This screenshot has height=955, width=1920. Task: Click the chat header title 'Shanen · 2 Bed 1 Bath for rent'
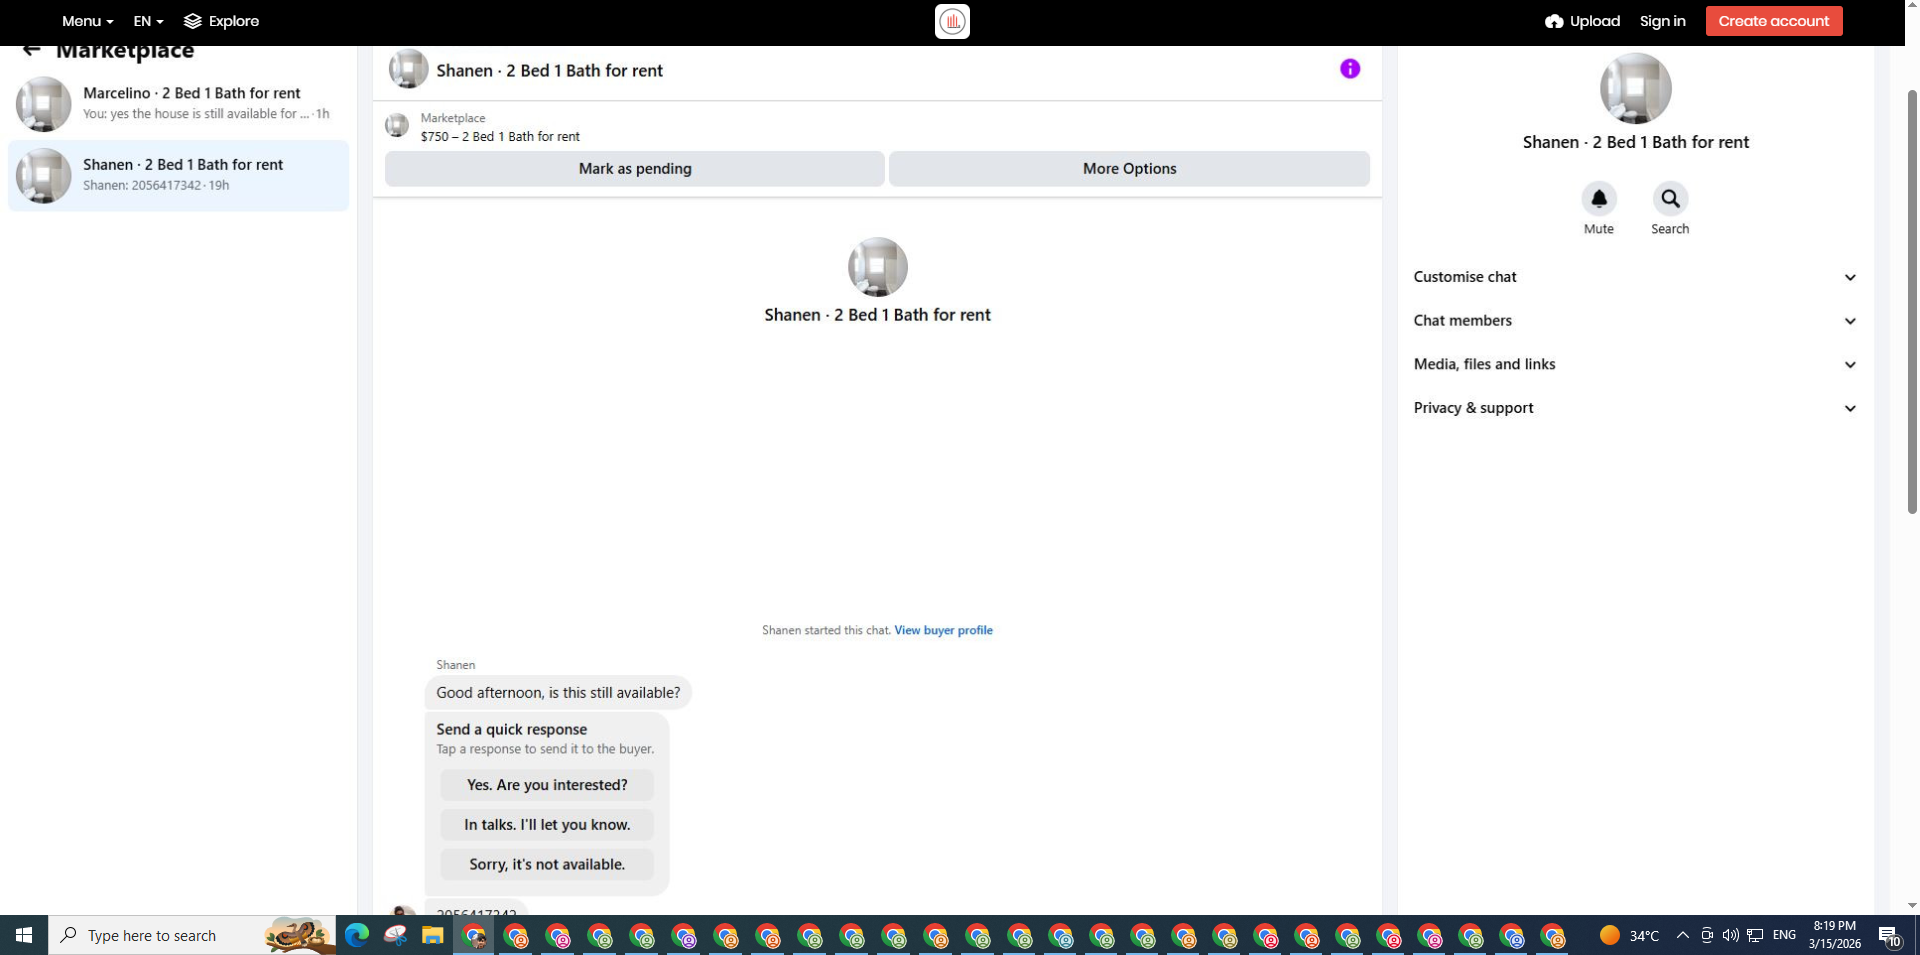pos(549,71)
